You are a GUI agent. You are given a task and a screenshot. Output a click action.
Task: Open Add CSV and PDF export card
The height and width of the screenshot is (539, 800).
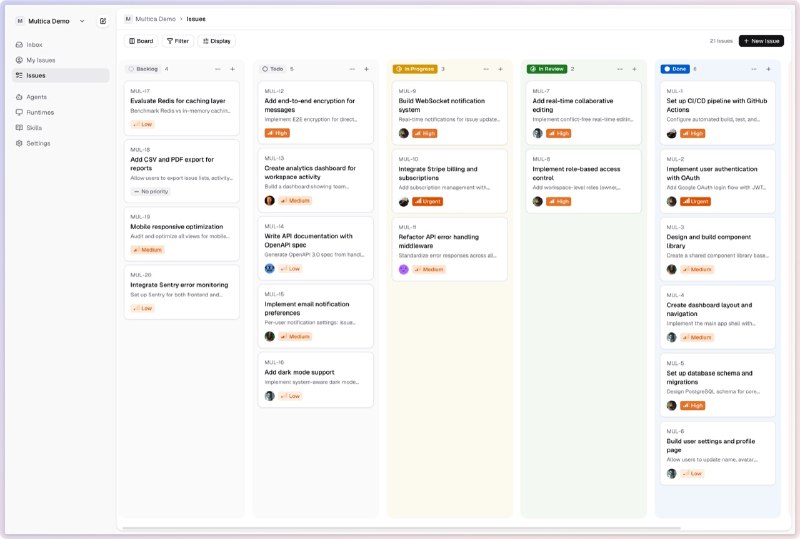182,171
